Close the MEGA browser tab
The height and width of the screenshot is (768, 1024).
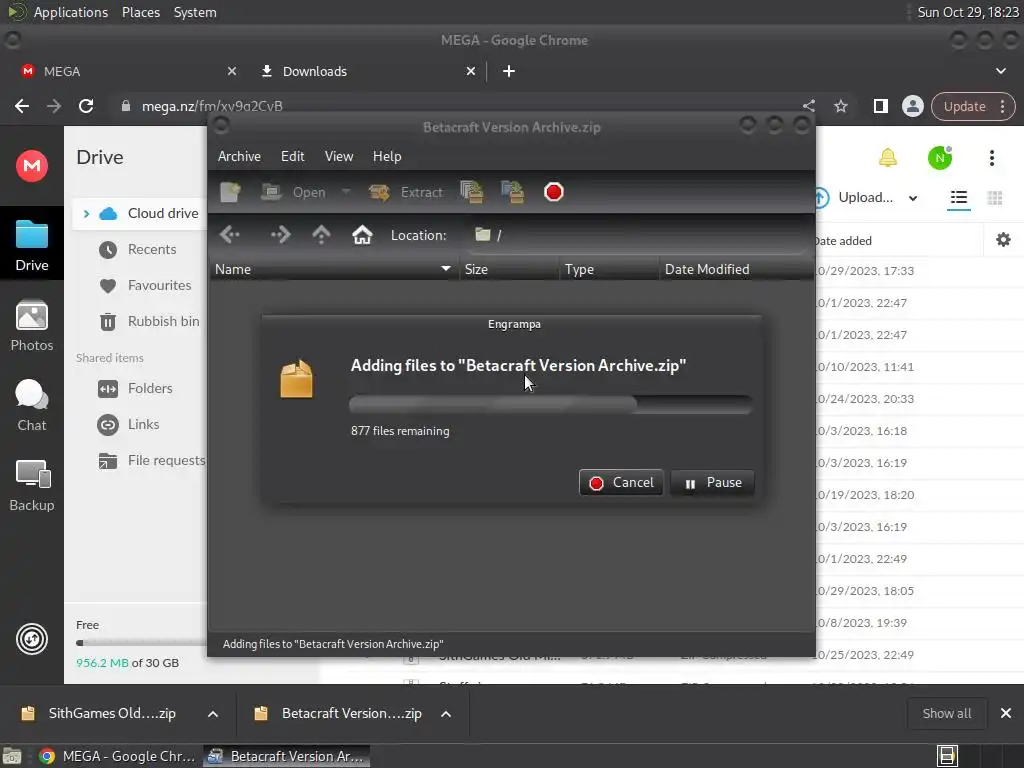click(x=232, y=71)
